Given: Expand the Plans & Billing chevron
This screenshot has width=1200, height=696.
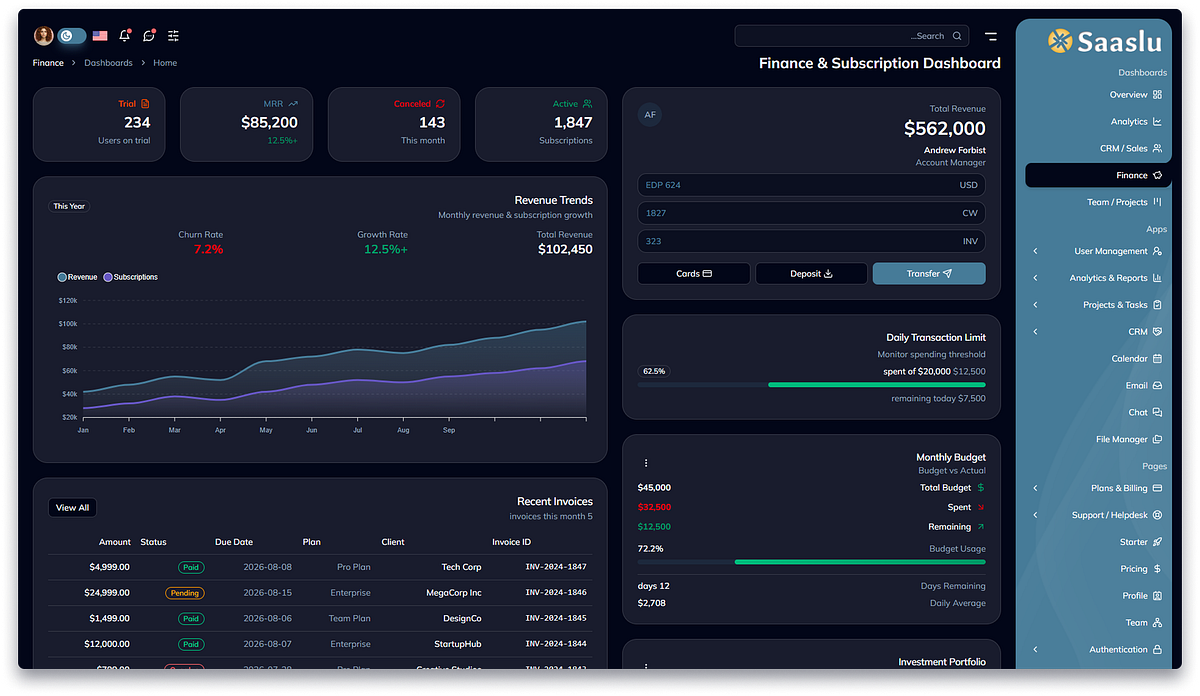Looking at the screenshot, I should tap(1035, 489).
